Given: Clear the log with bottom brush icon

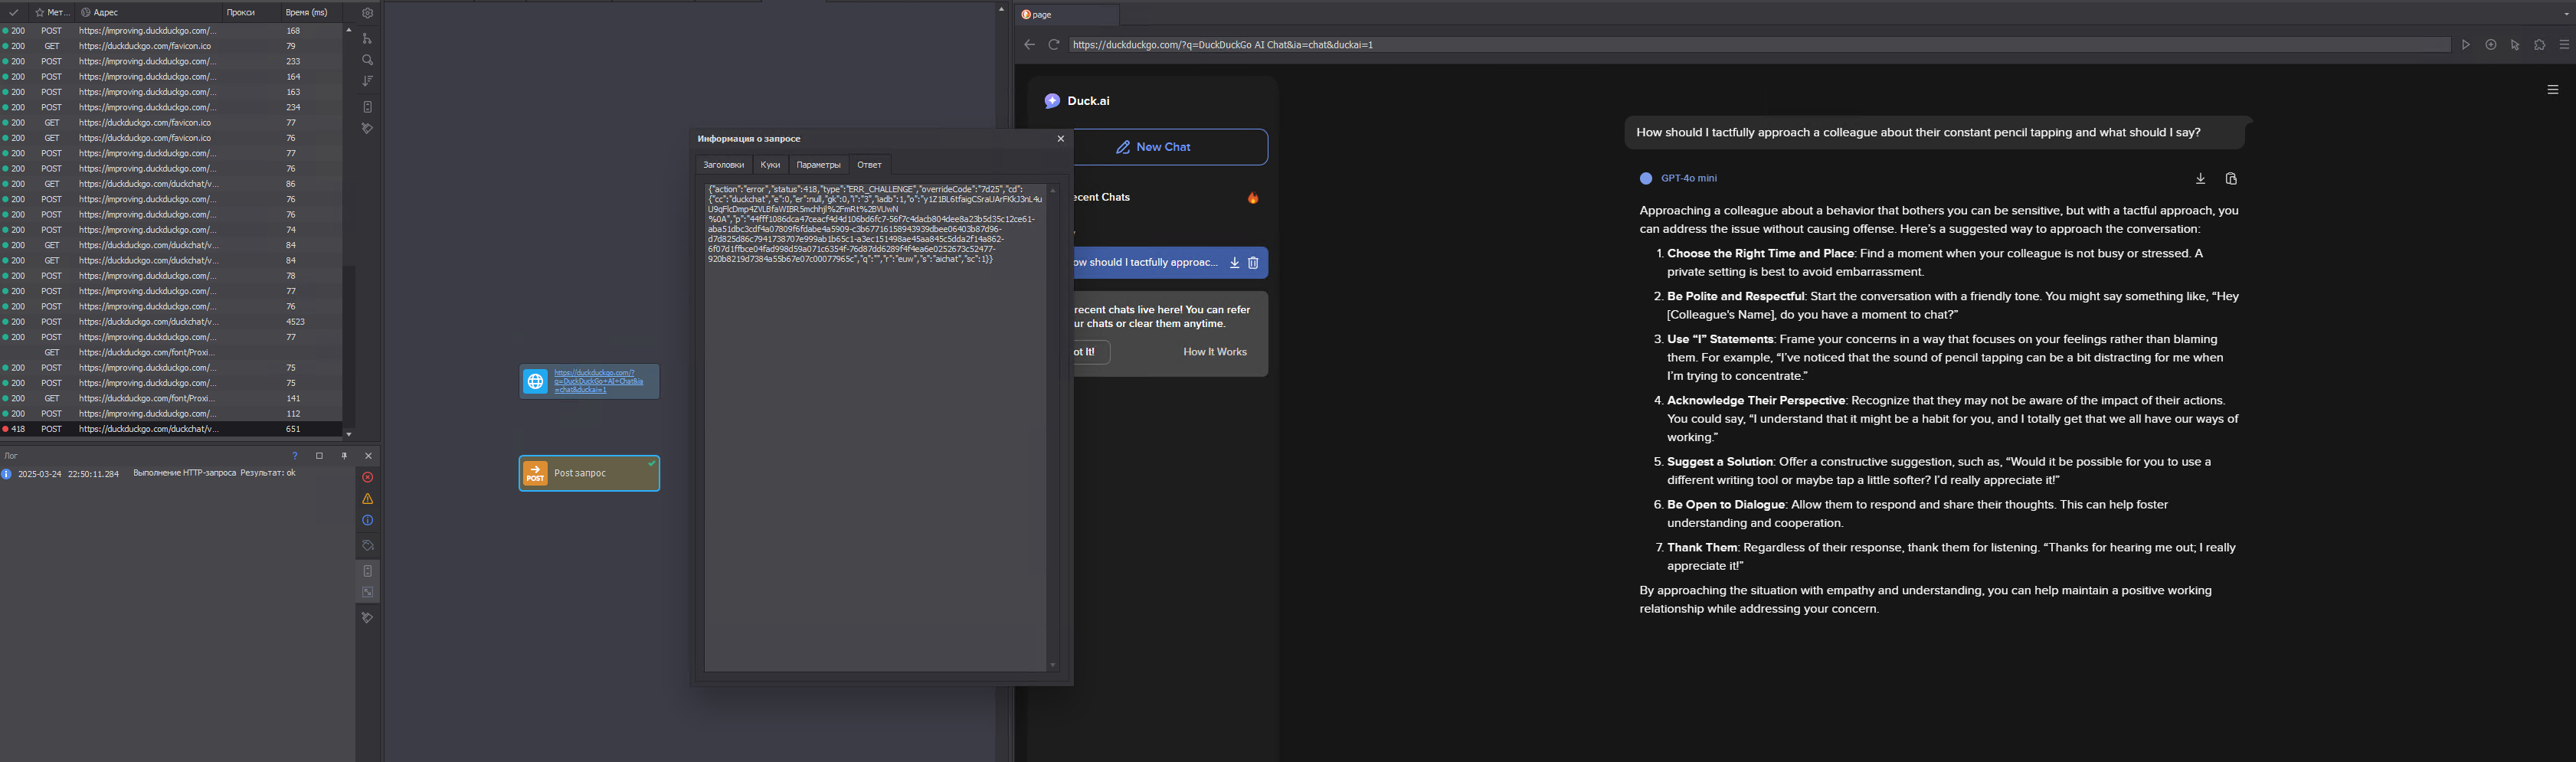Looking at the screenshot, I should tap(367, 618).
